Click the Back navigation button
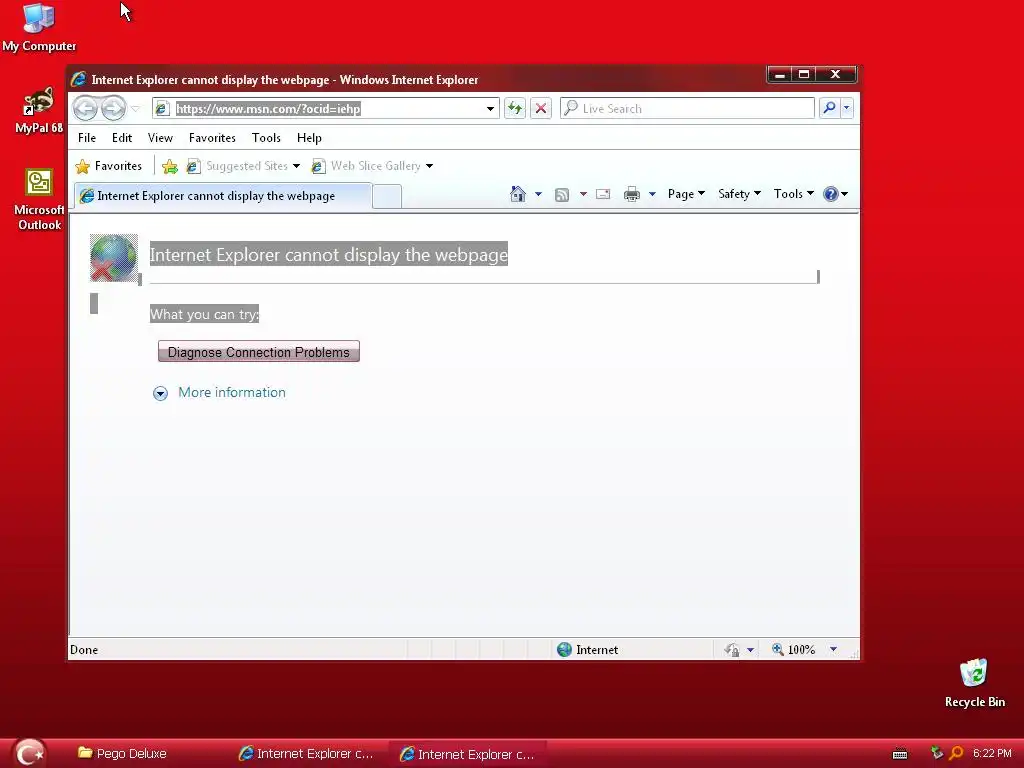The height and width of the screenshot is (768, 1024). tap(86, 108)
